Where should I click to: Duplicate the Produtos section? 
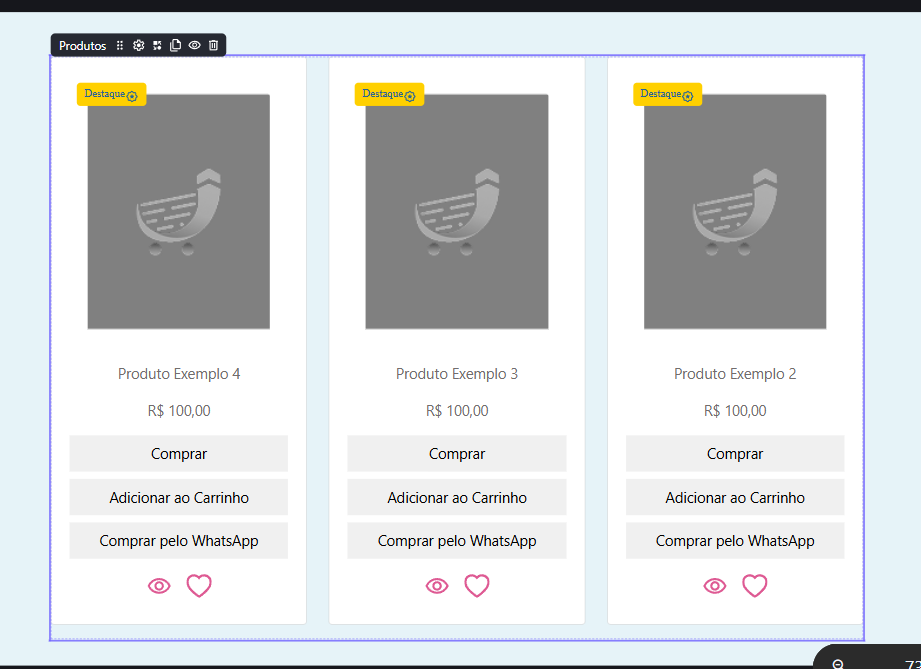(176, 46)
